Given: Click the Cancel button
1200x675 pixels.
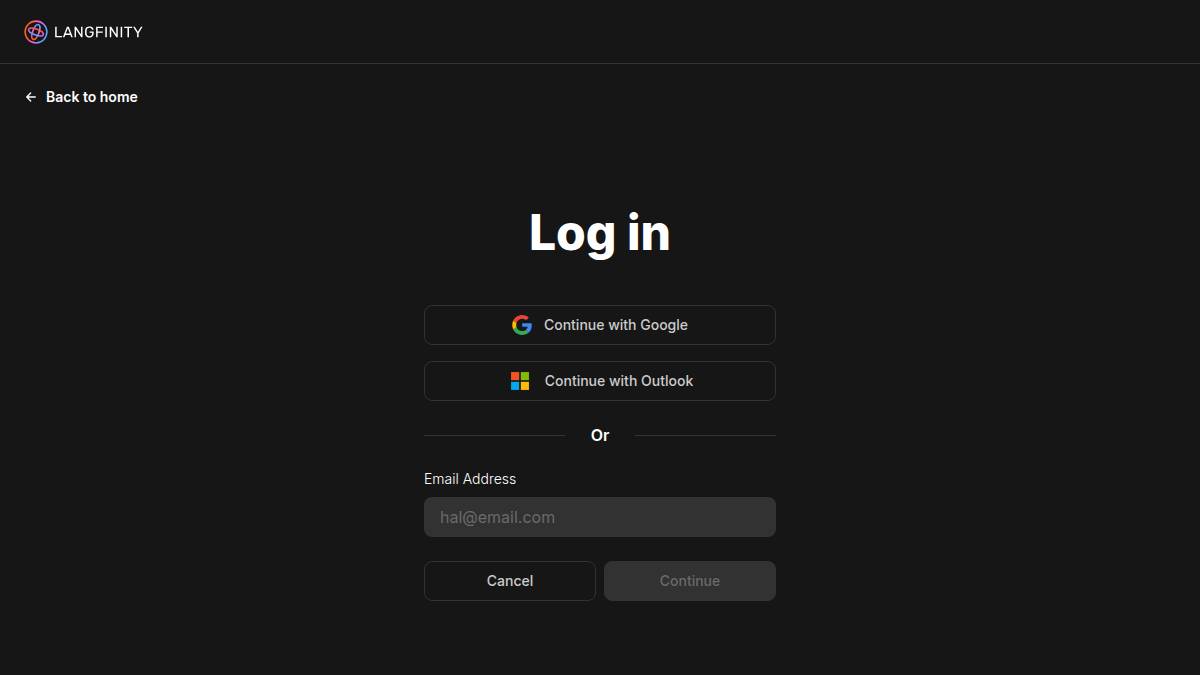Looking at the screenshot, I should (509, 580).
